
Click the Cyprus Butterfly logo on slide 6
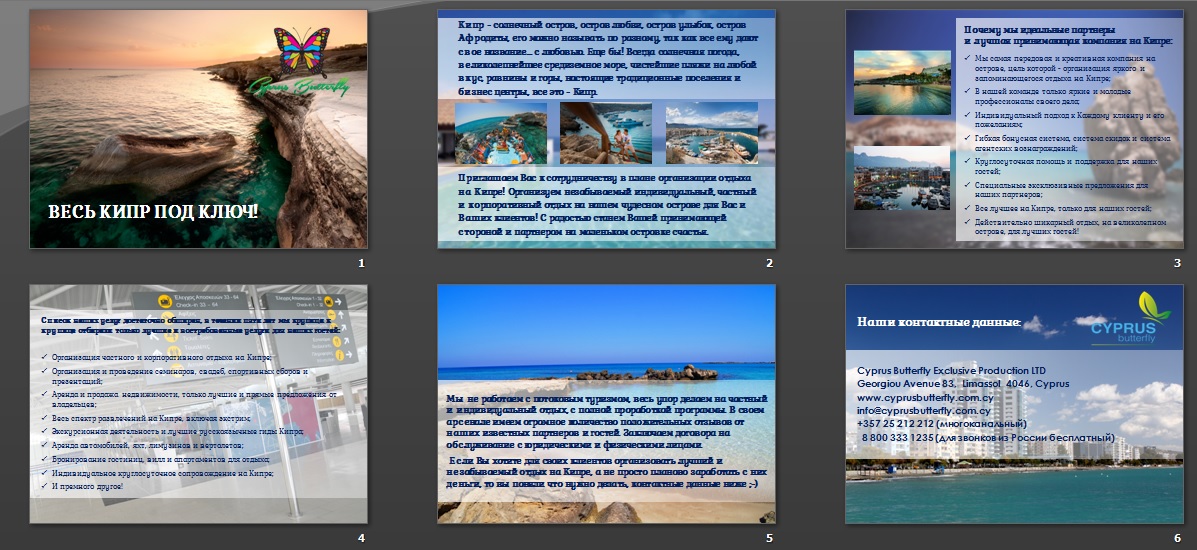(x=1131, y=318)
